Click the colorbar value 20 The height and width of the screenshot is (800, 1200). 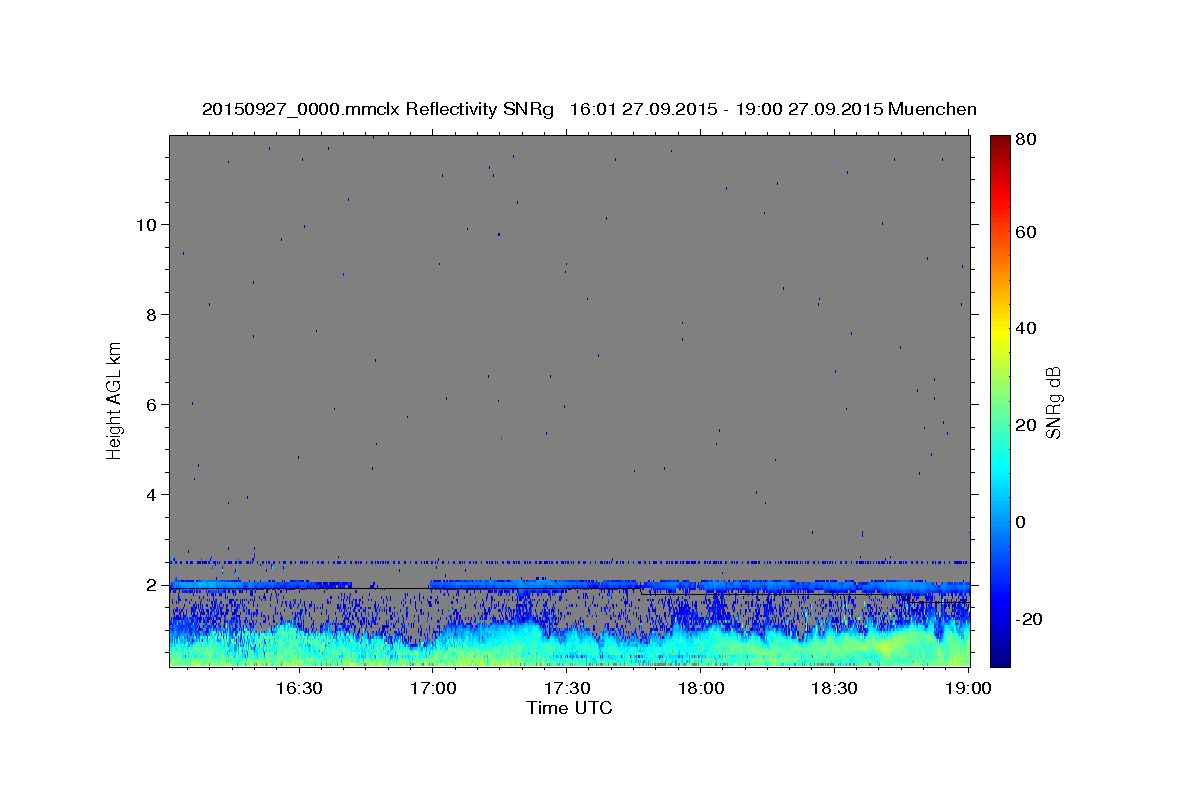click(1025, 425)
